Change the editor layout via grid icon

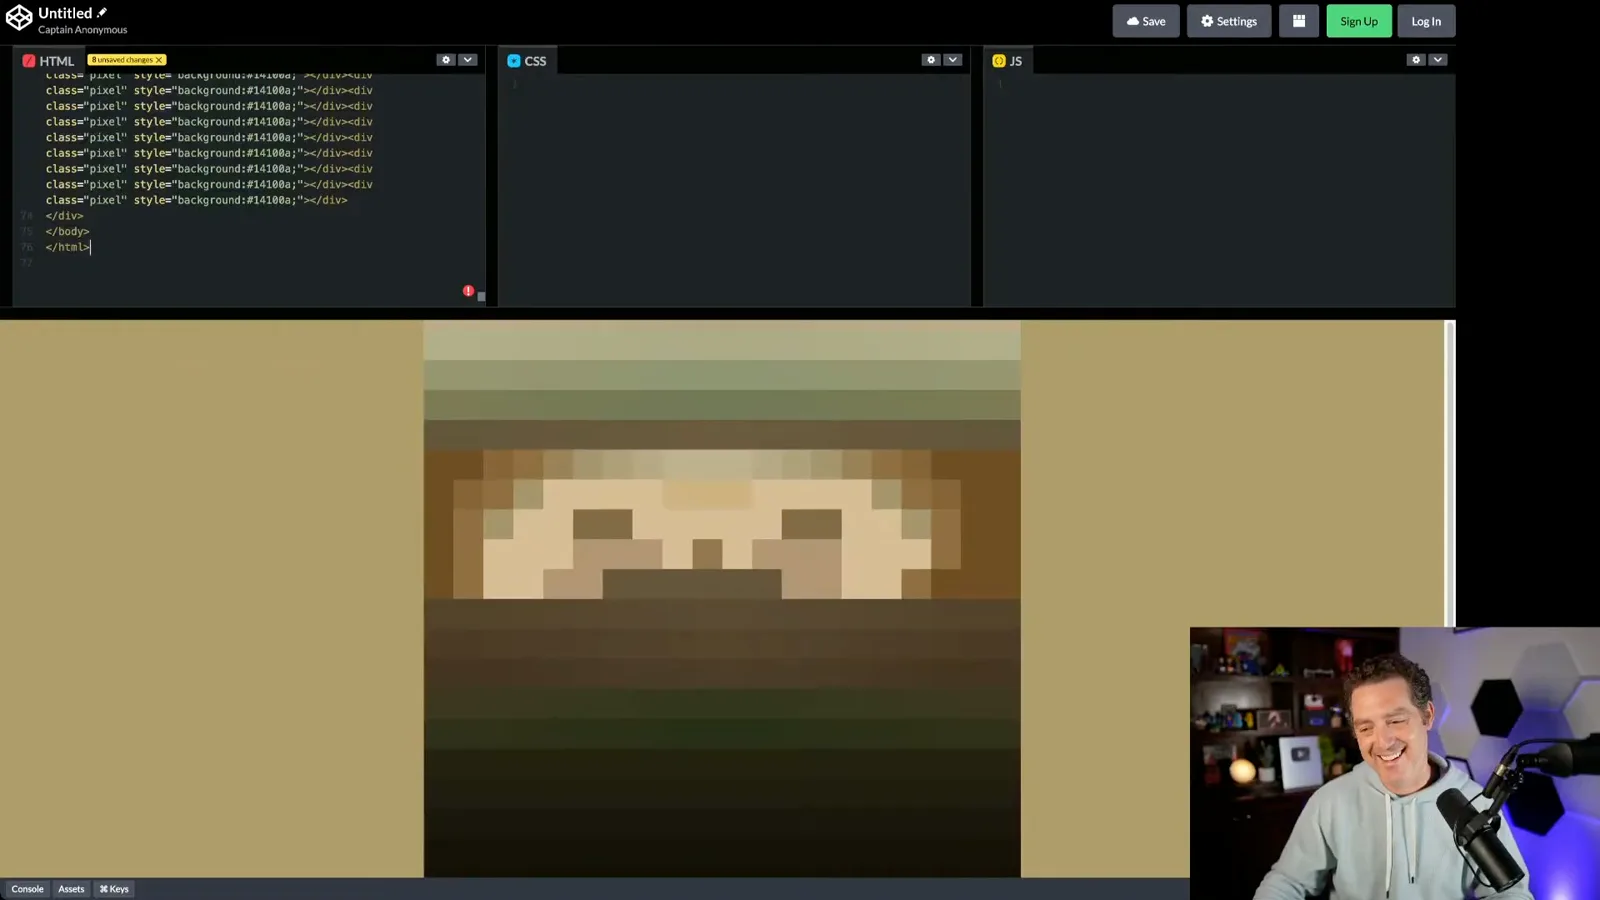(1299, 21)
